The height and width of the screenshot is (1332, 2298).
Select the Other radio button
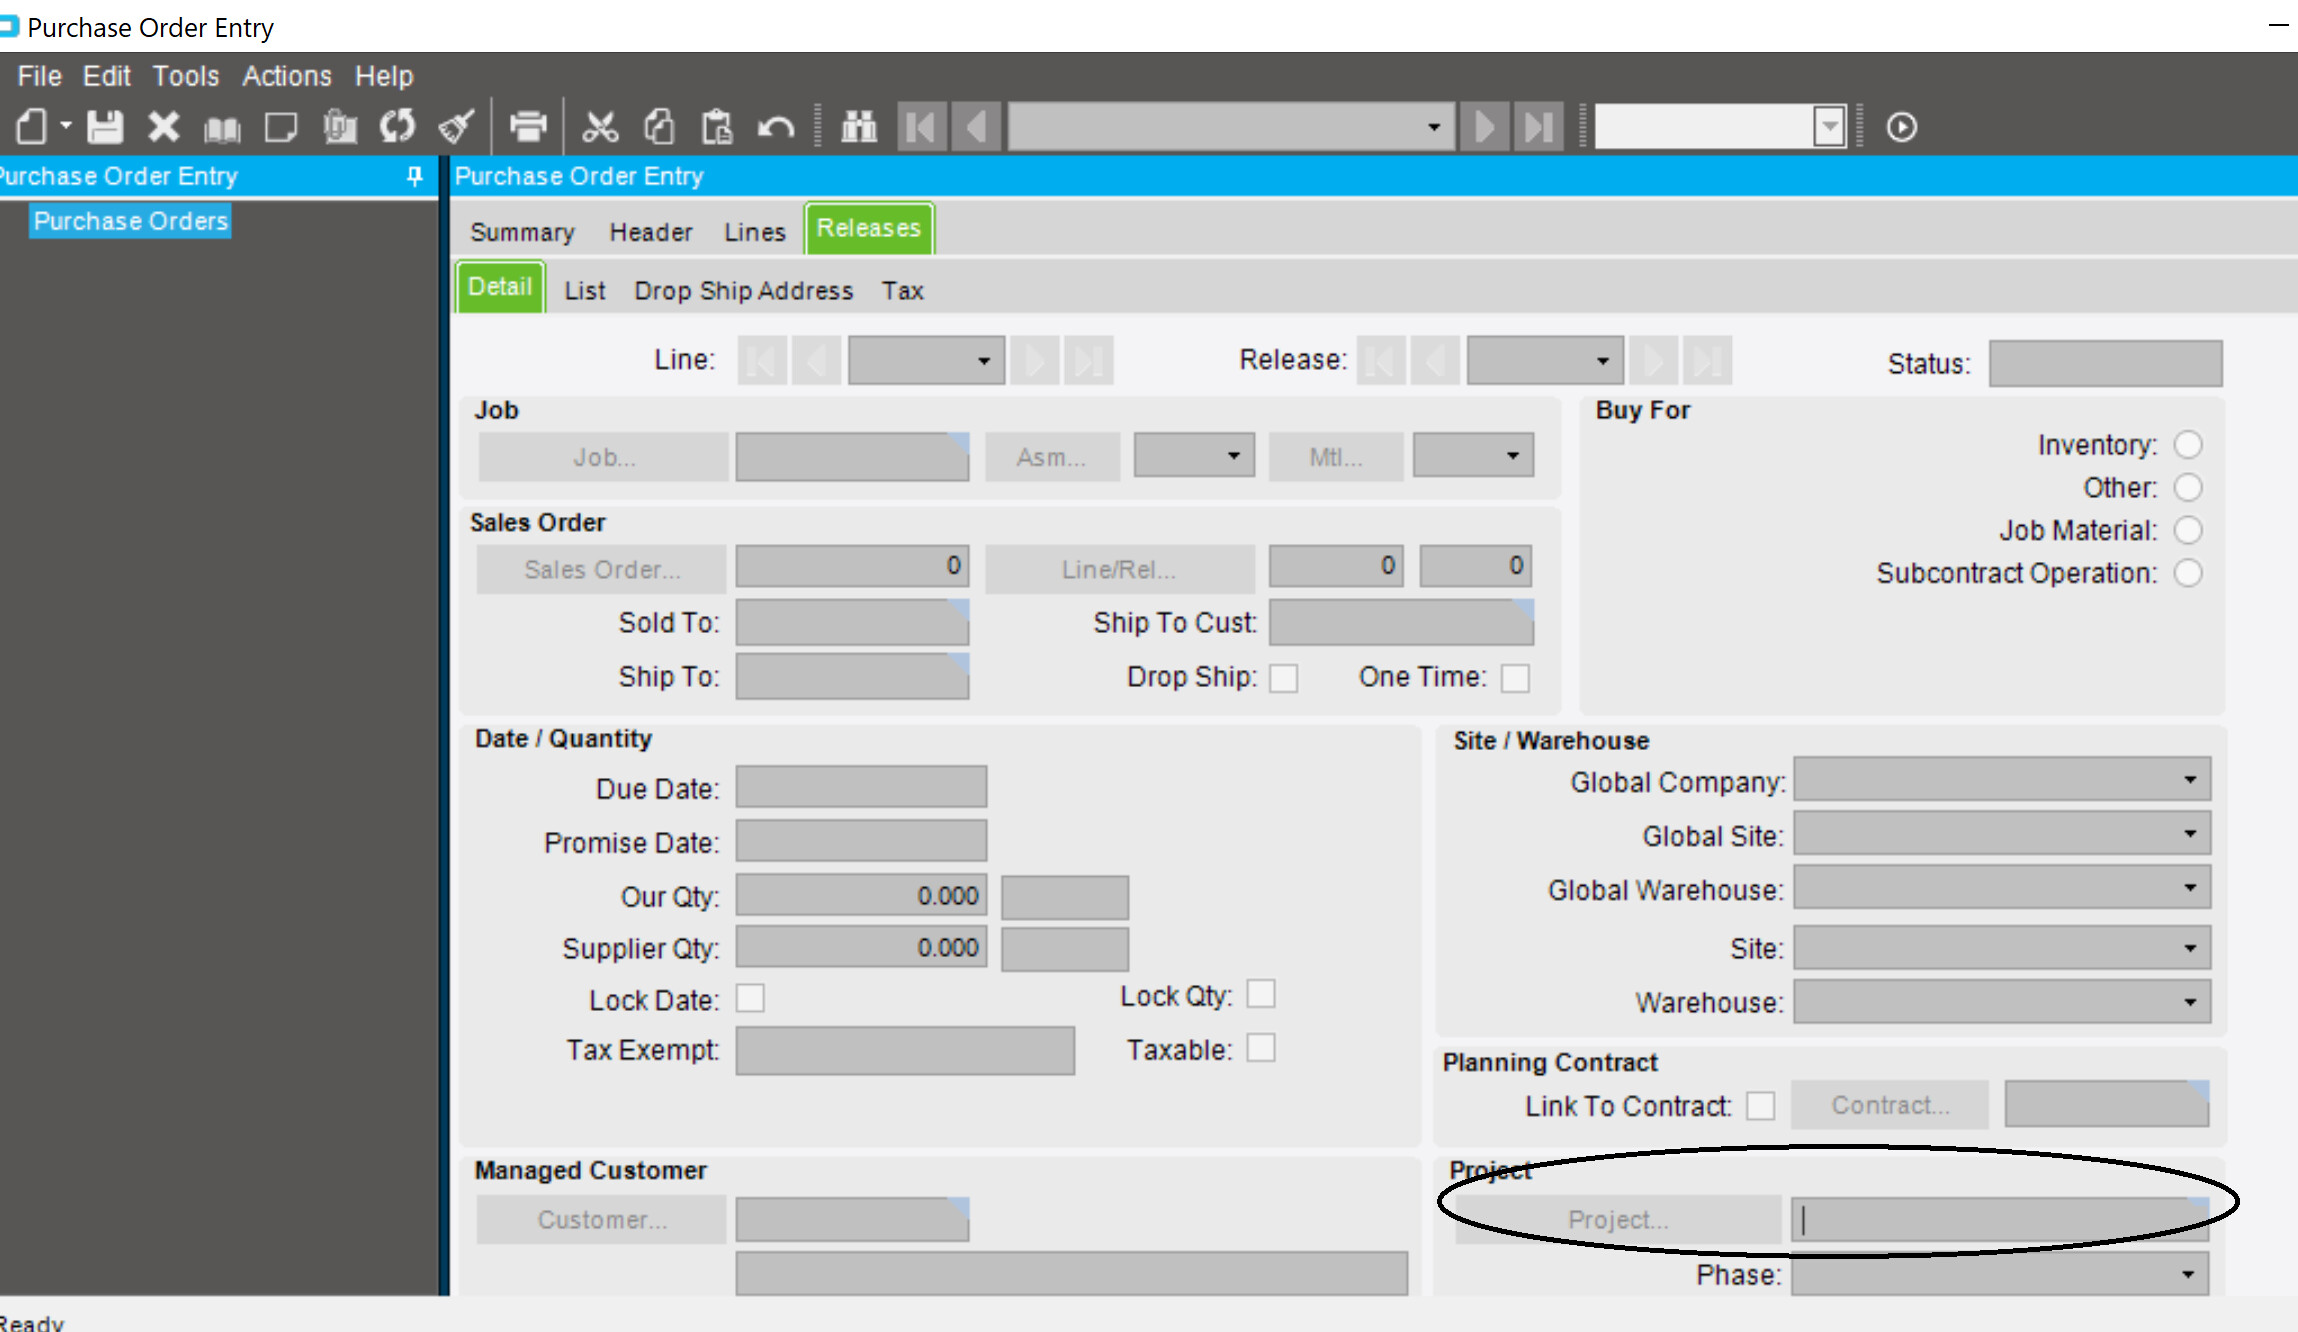pyautogui.click(x=2188, y=487)
